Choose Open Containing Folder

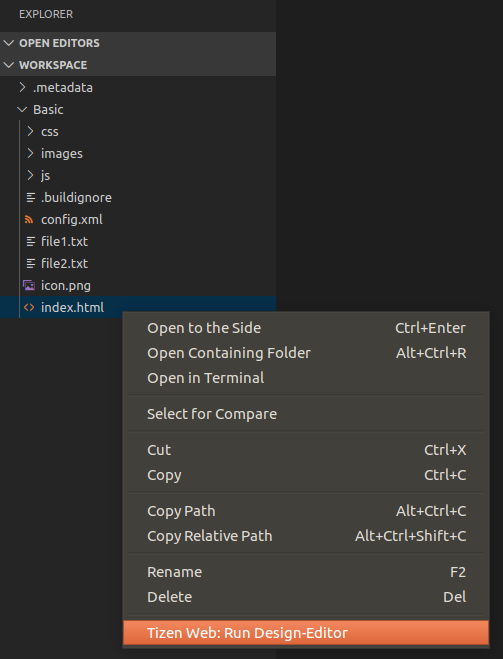tap(306, 353)
